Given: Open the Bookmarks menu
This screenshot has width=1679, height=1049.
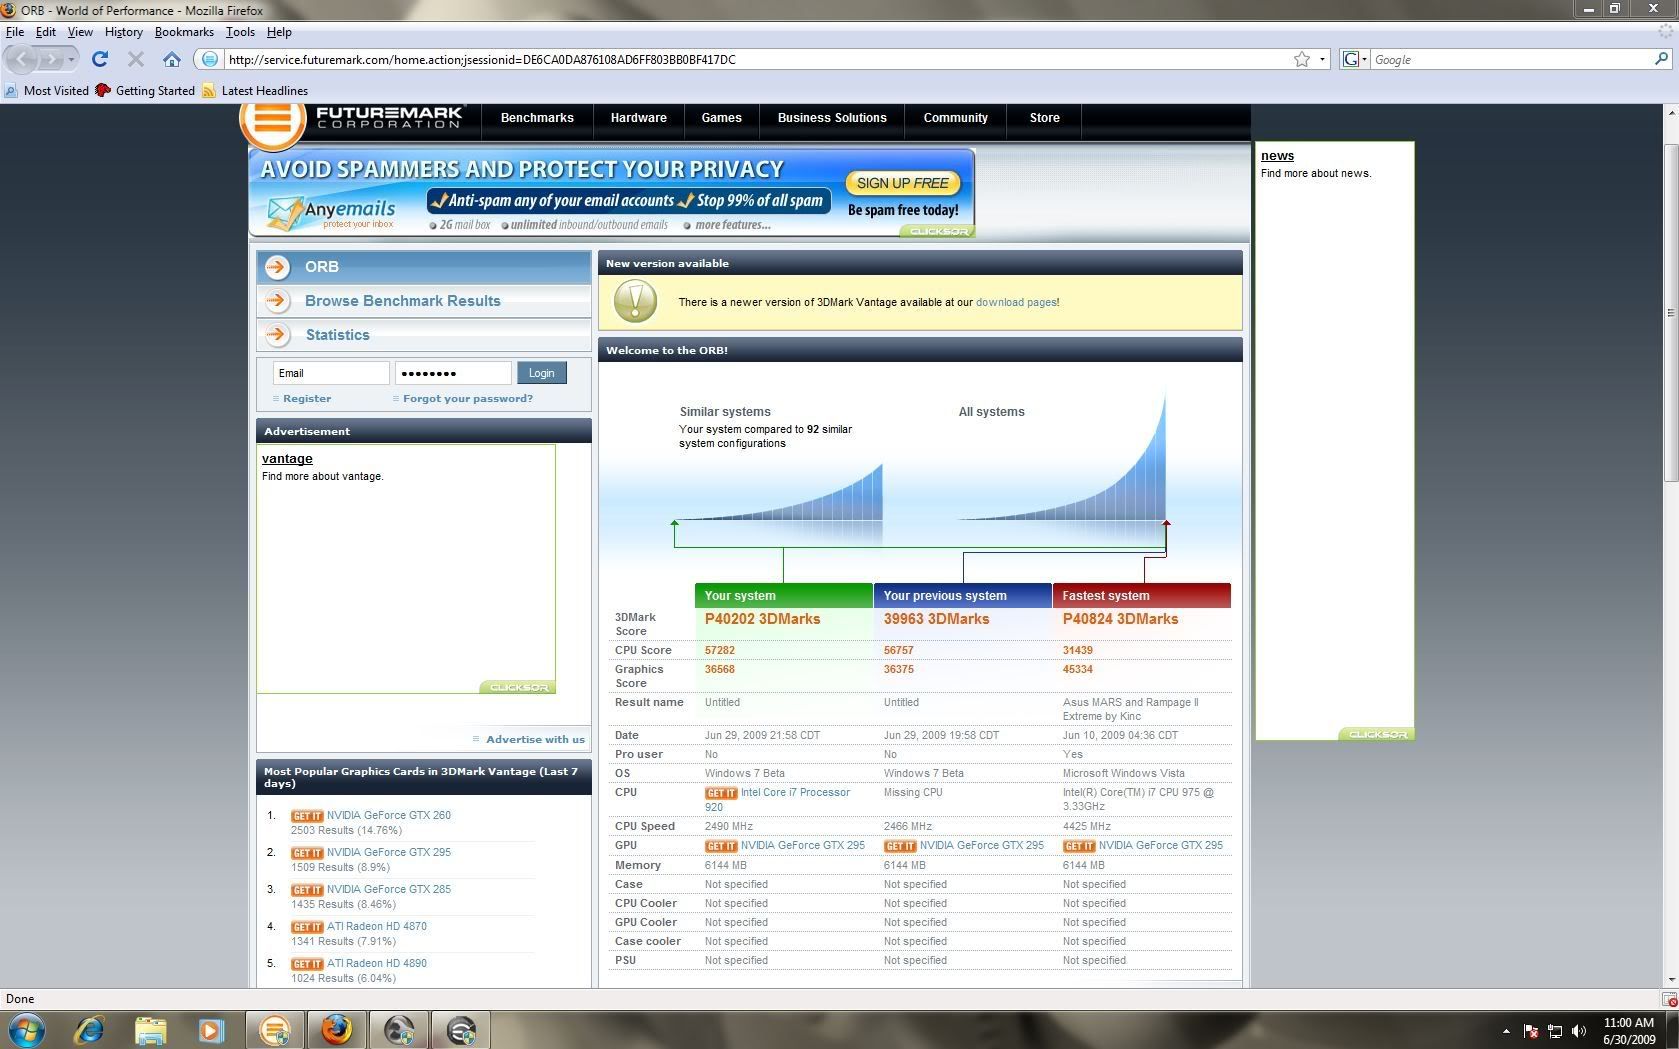Looking at the screenshot, I should pyautogui.click(x=184, y=32).
